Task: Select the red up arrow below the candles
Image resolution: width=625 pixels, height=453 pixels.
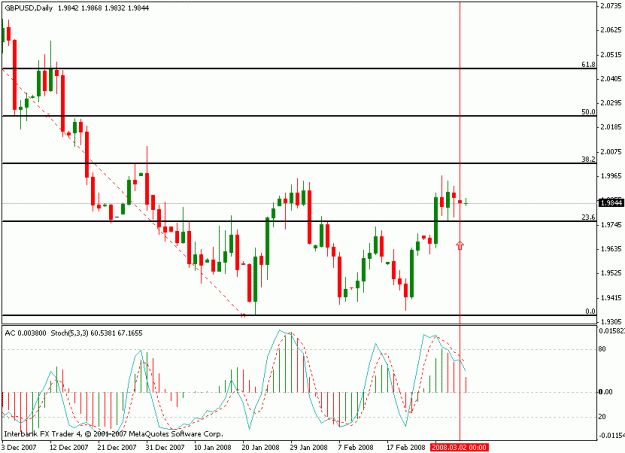Action: coord(460,245)
